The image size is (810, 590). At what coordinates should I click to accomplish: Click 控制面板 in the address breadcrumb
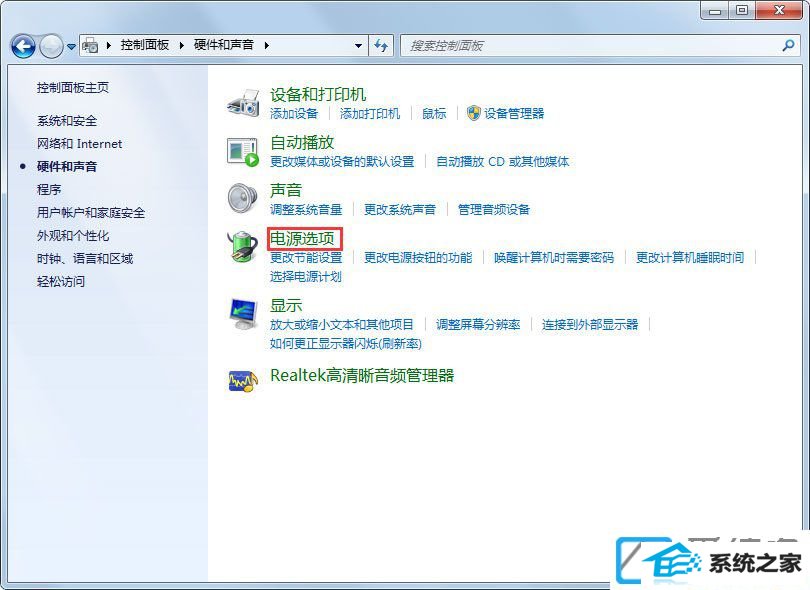(145, 45)
